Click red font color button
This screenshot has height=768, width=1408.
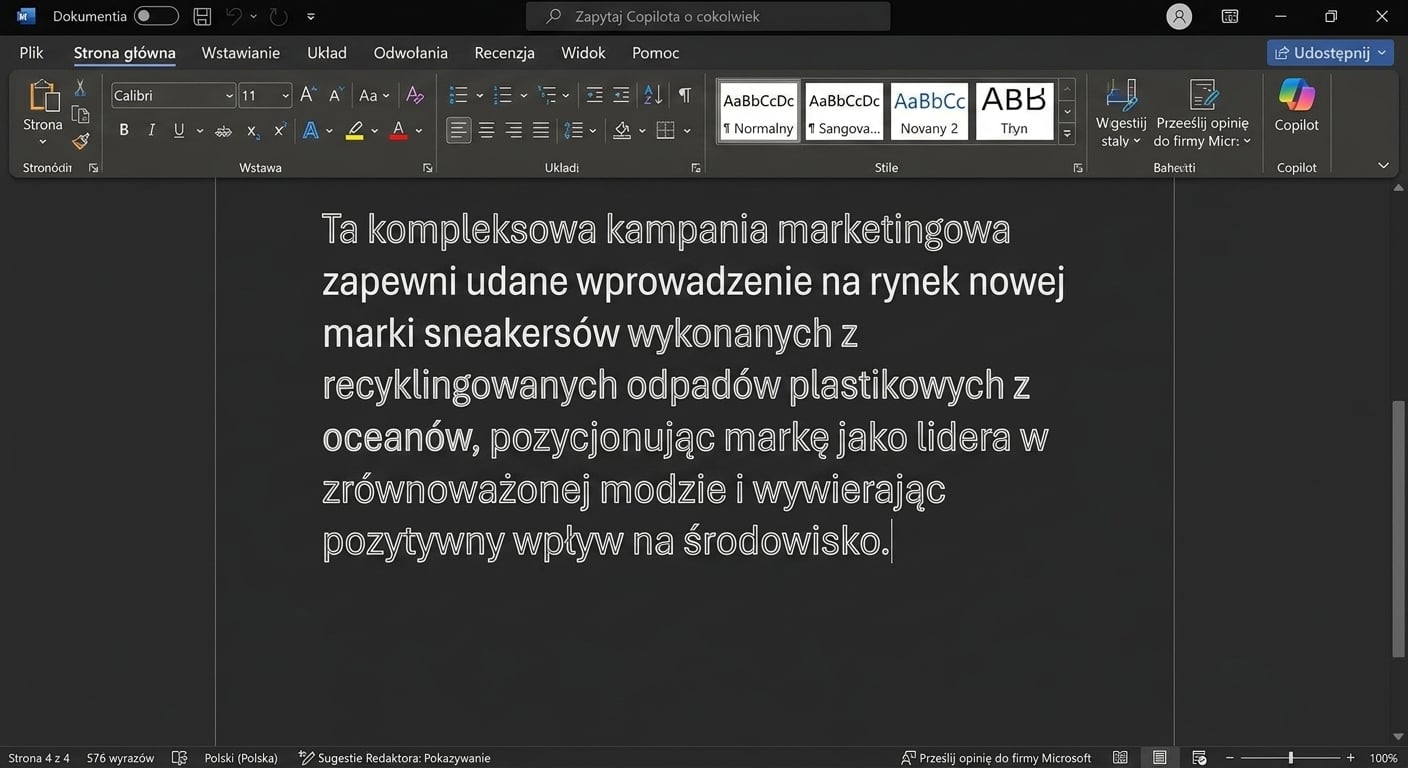[398, 130]
